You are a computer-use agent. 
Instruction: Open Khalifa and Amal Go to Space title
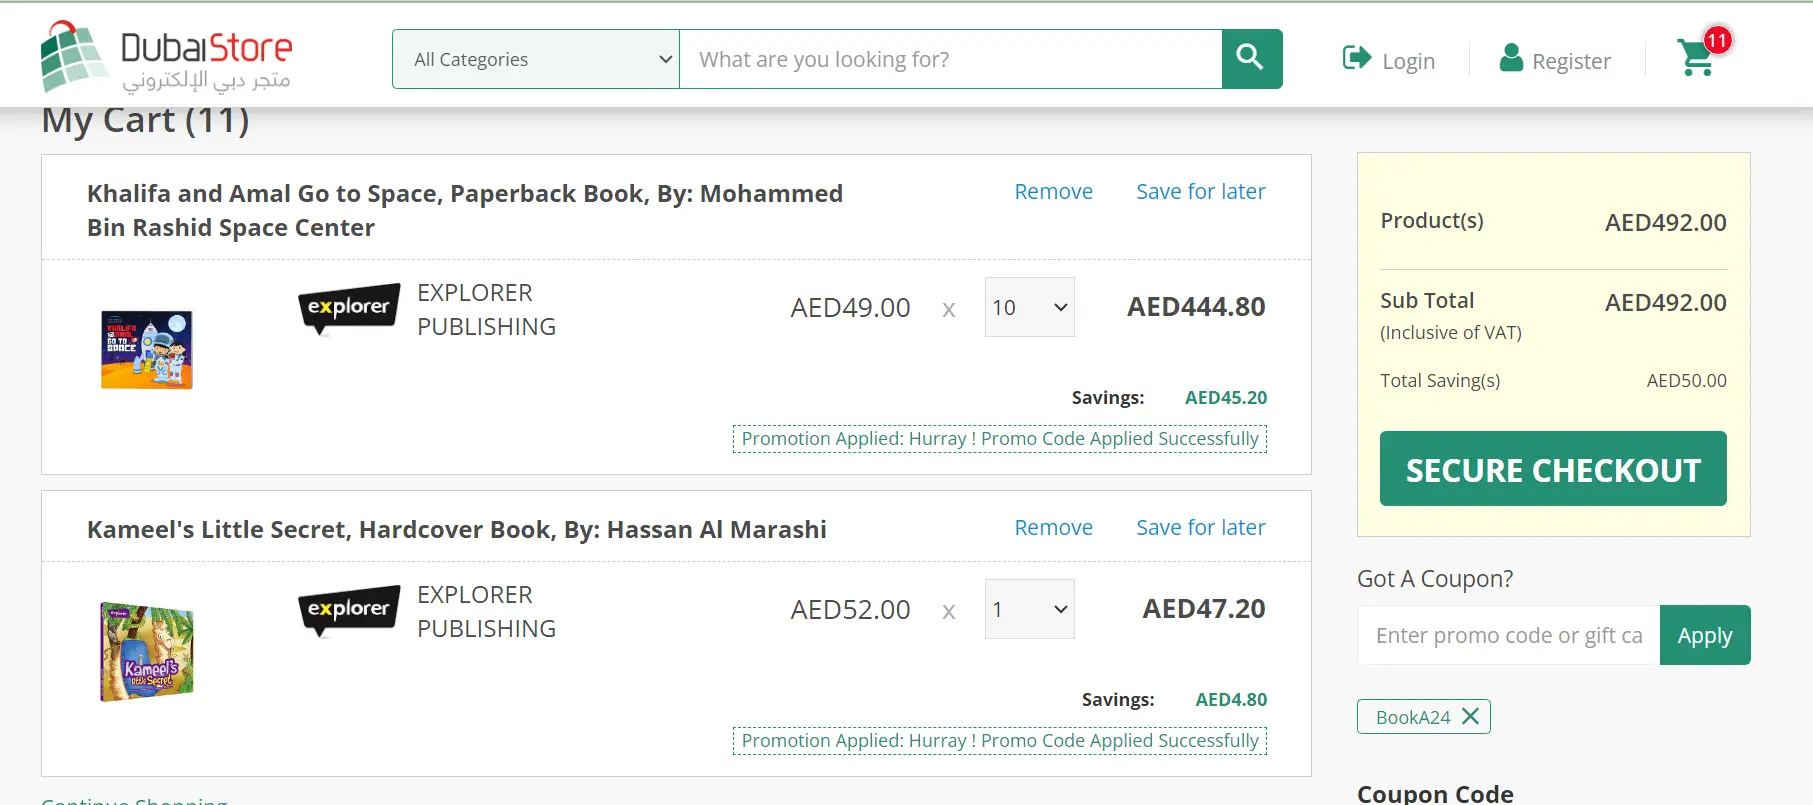[x=465, y=210]
